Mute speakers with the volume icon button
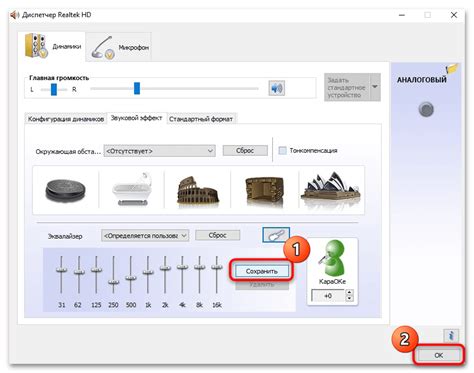The width and height of the screenshot is (474, 373). tap(276, 88)
